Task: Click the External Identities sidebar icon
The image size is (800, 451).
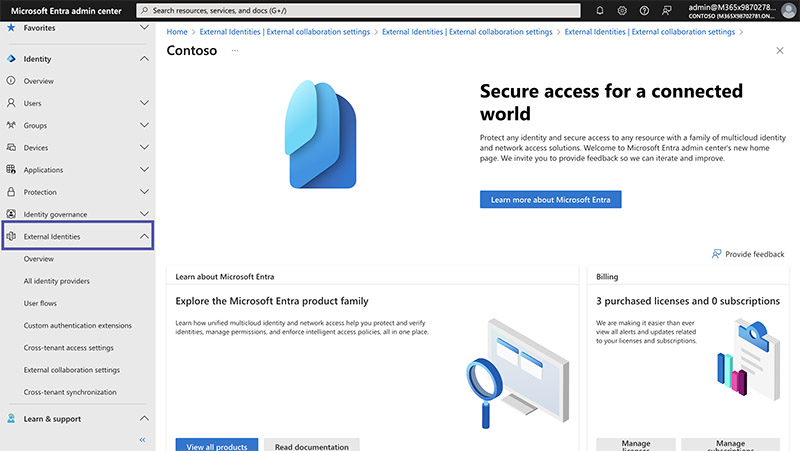Action: coord(11,237)
